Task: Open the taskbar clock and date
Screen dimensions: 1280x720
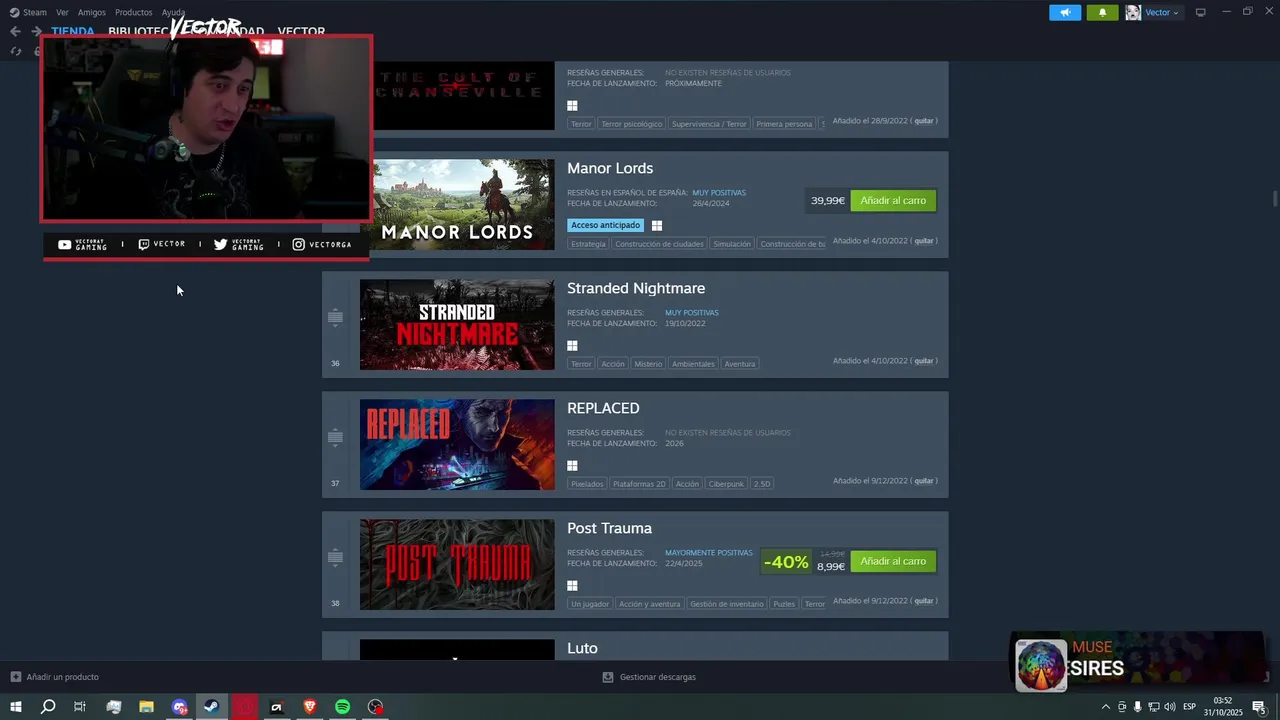Action: coord(1222,707)
